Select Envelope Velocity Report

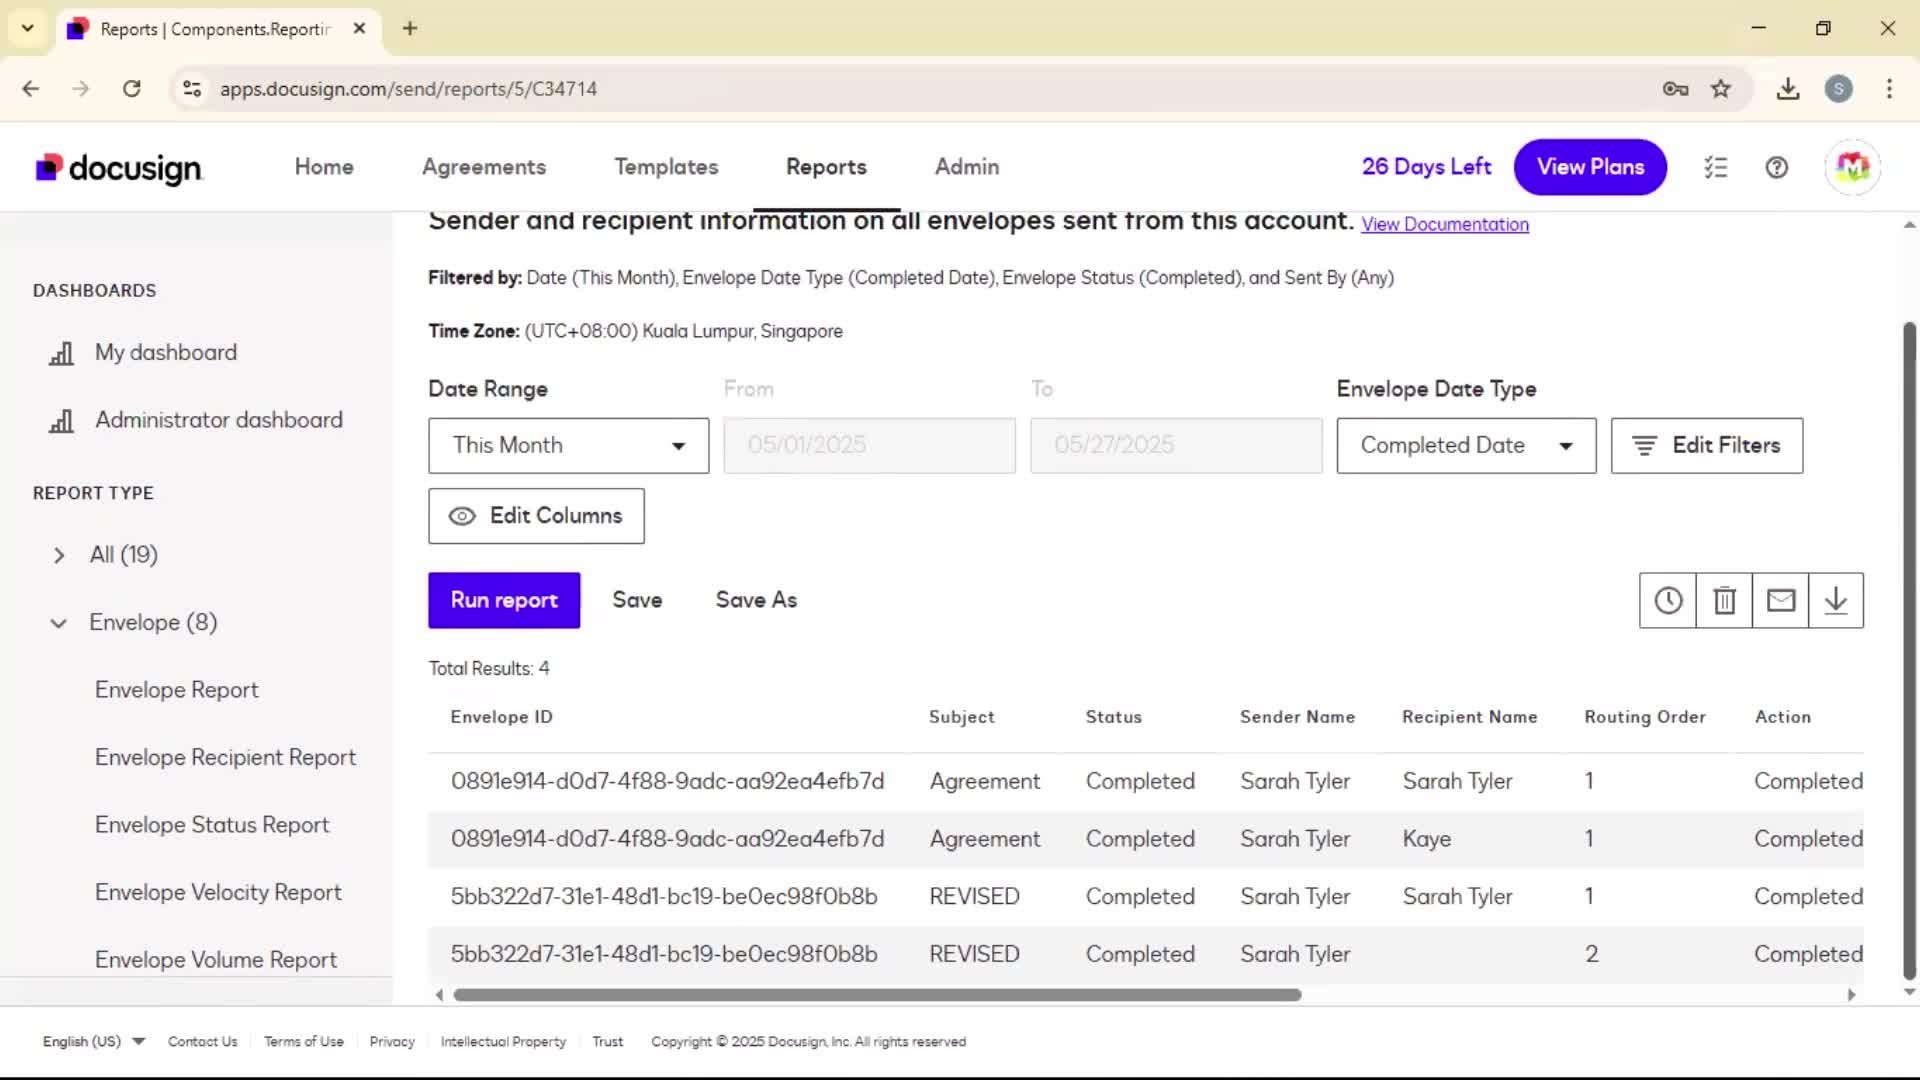click(218, 892)
